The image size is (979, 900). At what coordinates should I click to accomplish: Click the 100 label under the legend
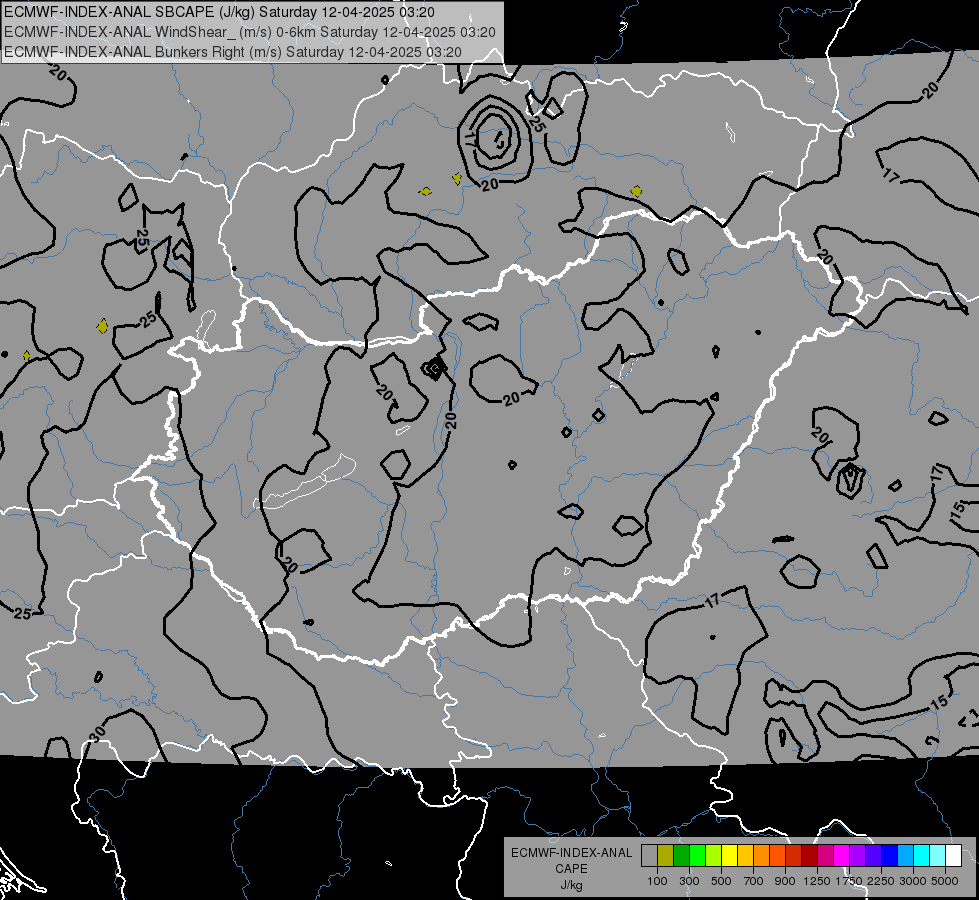(657, 881)
